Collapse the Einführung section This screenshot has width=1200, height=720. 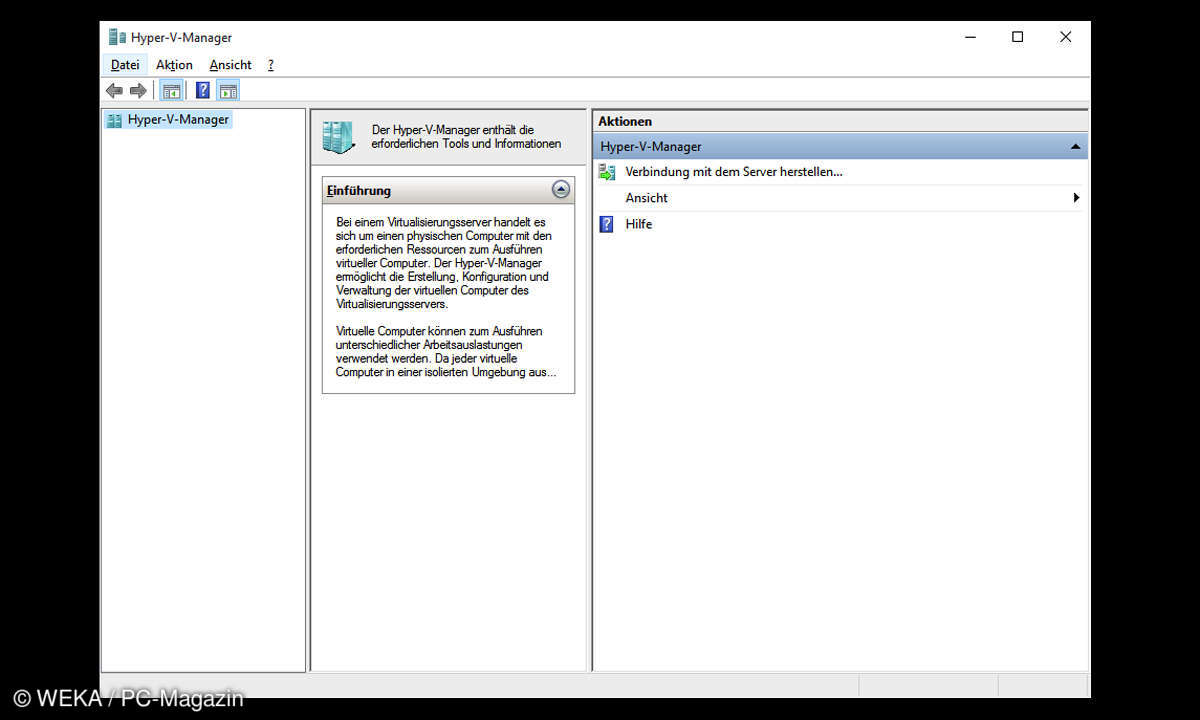[561, 190]
